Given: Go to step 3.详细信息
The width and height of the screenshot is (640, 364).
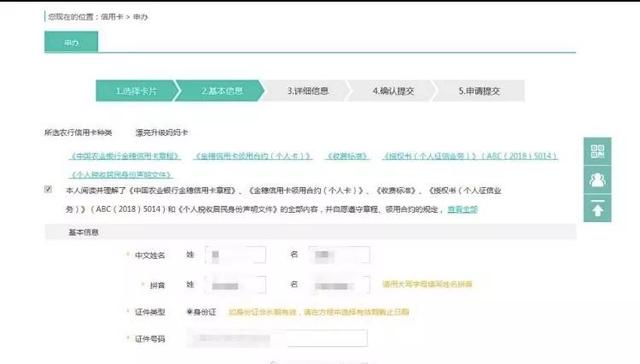Looking at the screenshot, I should [308, 91].
